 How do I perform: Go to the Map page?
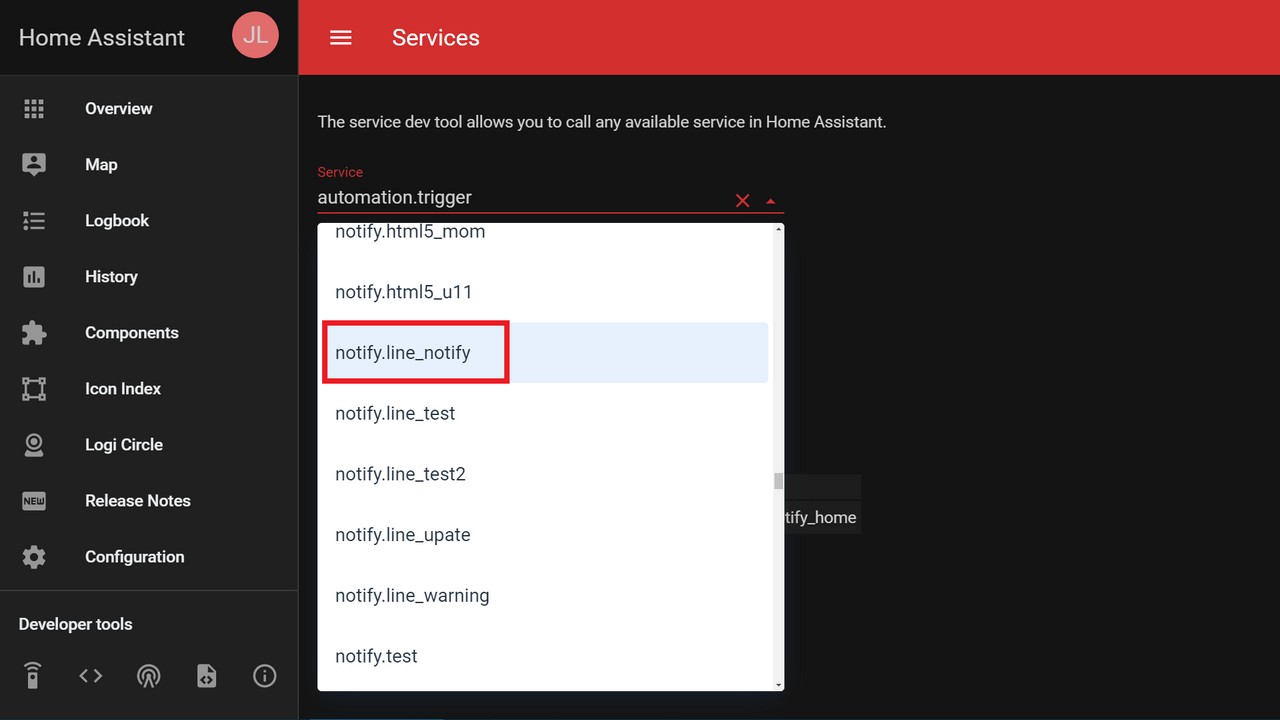coord(101,165)
